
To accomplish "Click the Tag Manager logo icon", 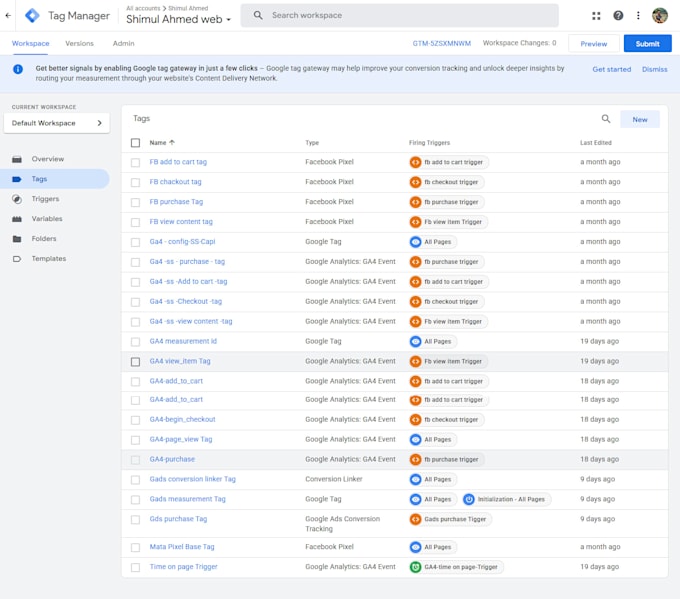I will [x=32, y=16].
